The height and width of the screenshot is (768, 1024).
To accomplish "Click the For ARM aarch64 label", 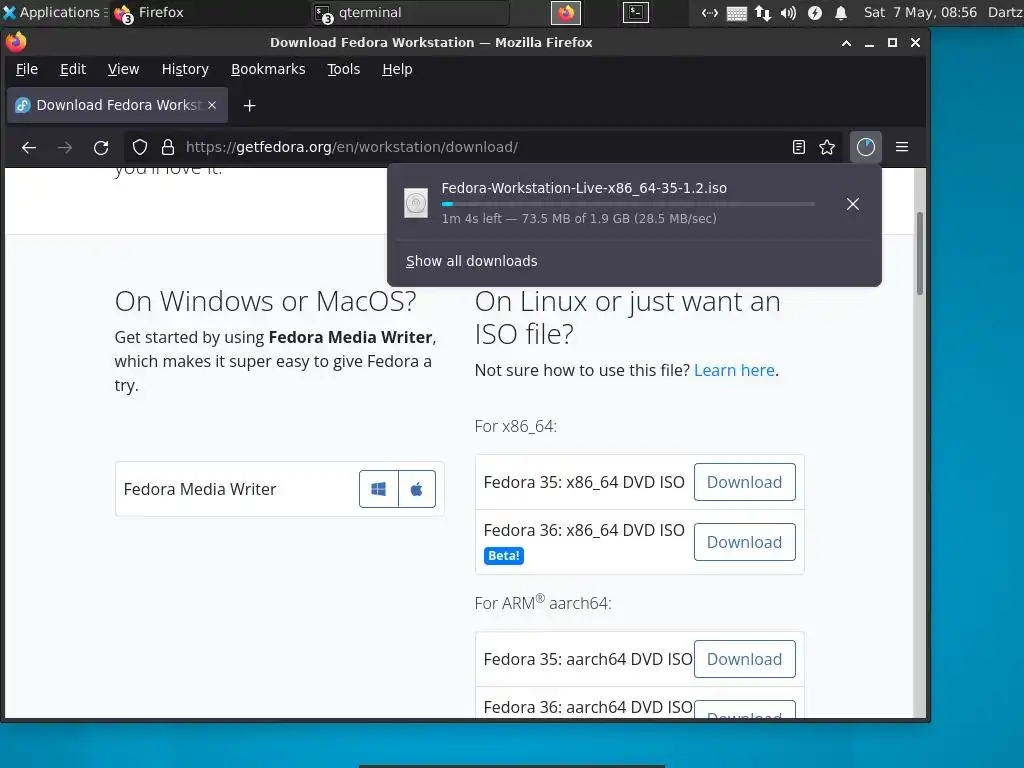I will point(543,602).
